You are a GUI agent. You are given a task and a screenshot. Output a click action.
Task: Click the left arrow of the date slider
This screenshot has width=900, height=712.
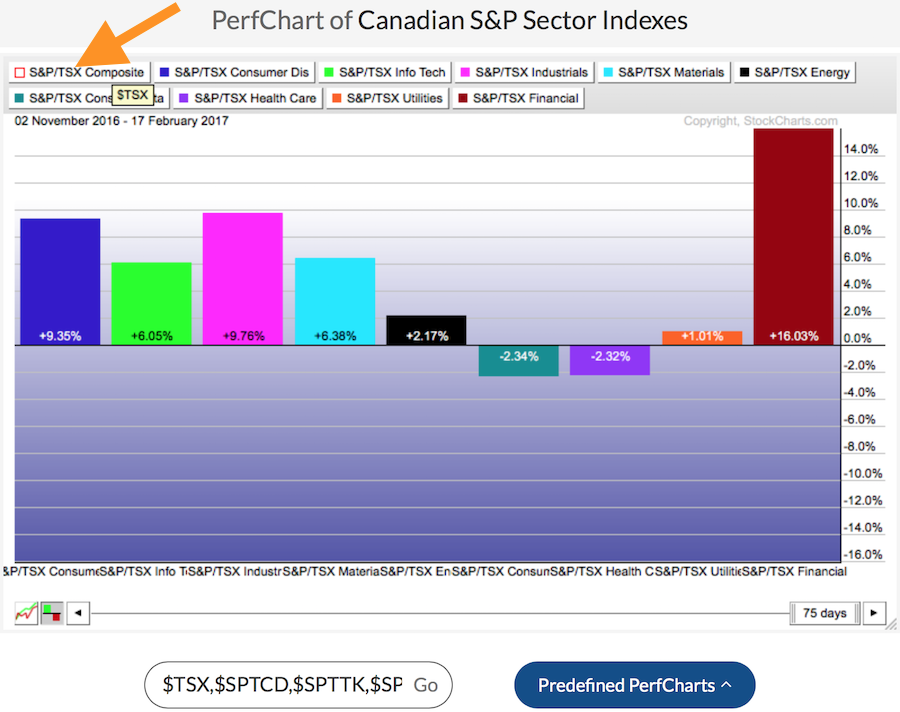79,613
